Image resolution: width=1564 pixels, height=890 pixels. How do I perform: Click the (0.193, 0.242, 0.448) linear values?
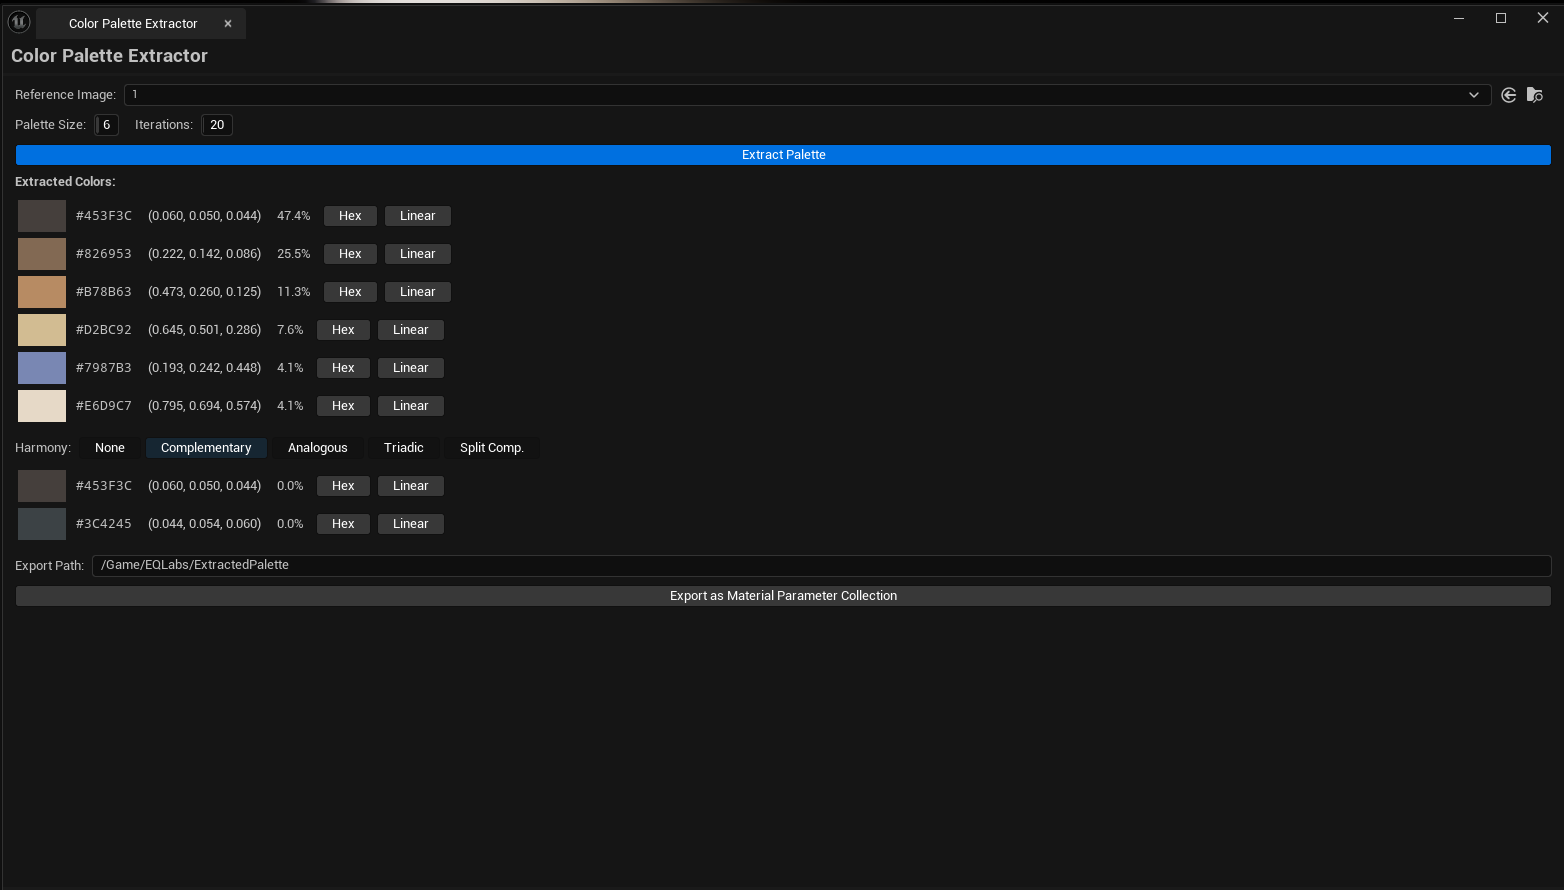[x=205, y=368]
